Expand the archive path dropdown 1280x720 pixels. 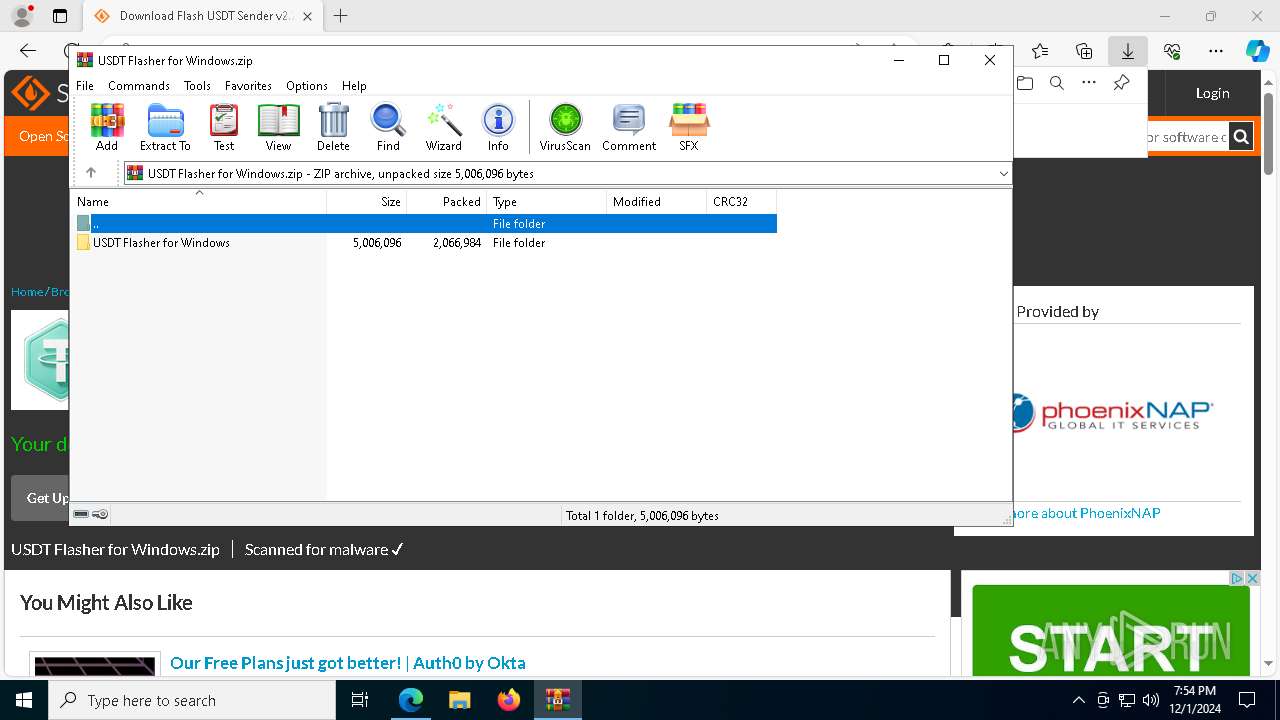tap(1003, 174)
